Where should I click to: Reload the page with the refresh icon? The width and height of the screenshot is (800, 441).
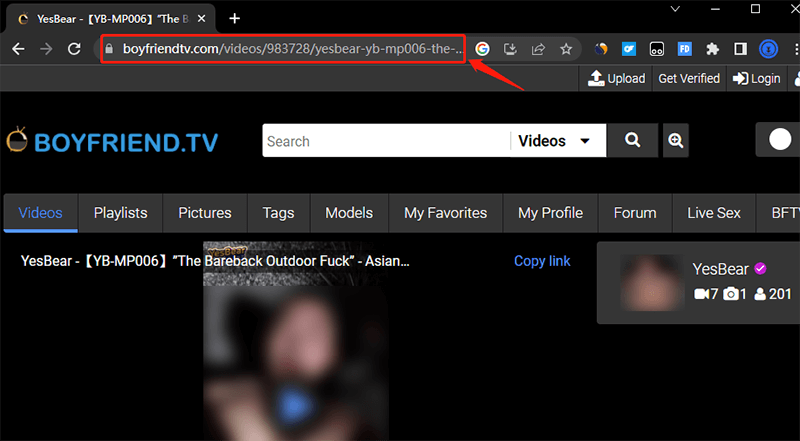[74, 49]
